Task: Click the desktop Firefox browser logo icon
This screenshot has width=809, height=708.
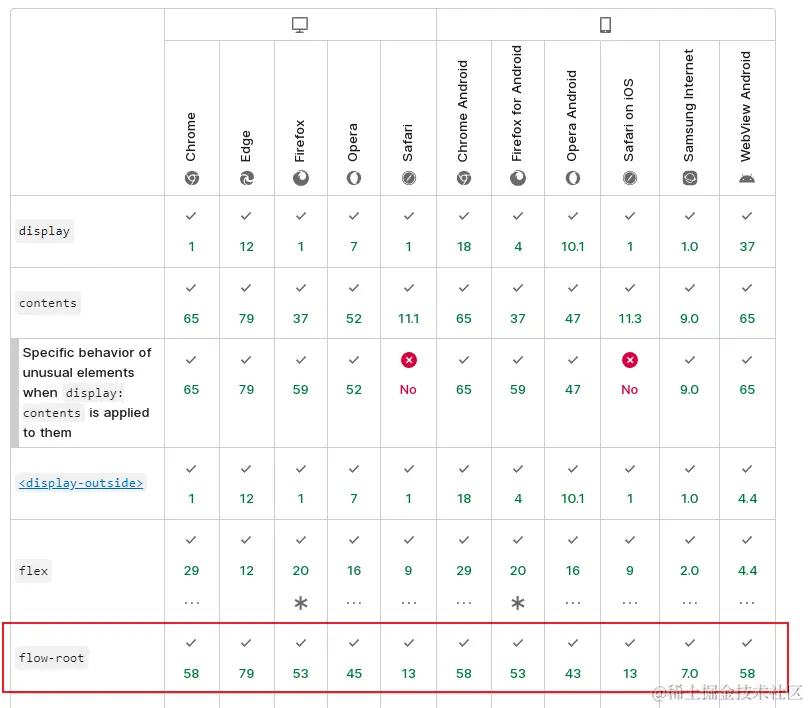Action: coord(300,178)
